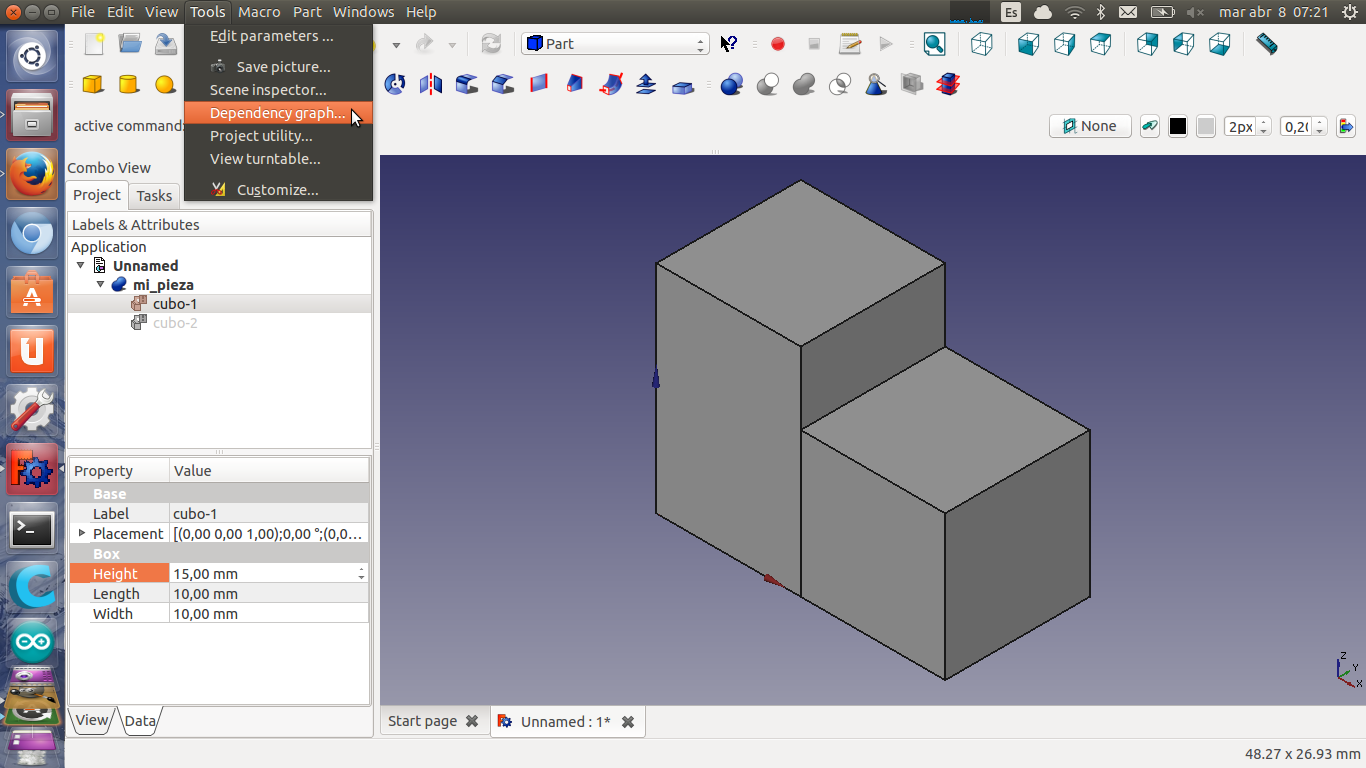Click the Height value field
The height and width of the screenshot is (768, 1366).
point(262,574)
